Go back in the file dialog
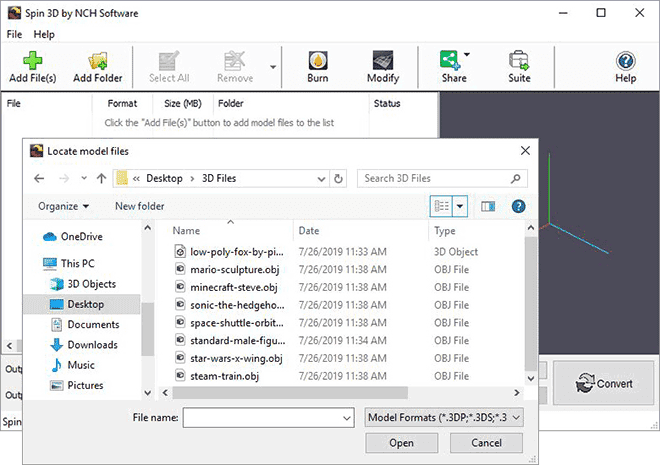The height and width of the screenshot is (465, 660). [x=39, y=178]
